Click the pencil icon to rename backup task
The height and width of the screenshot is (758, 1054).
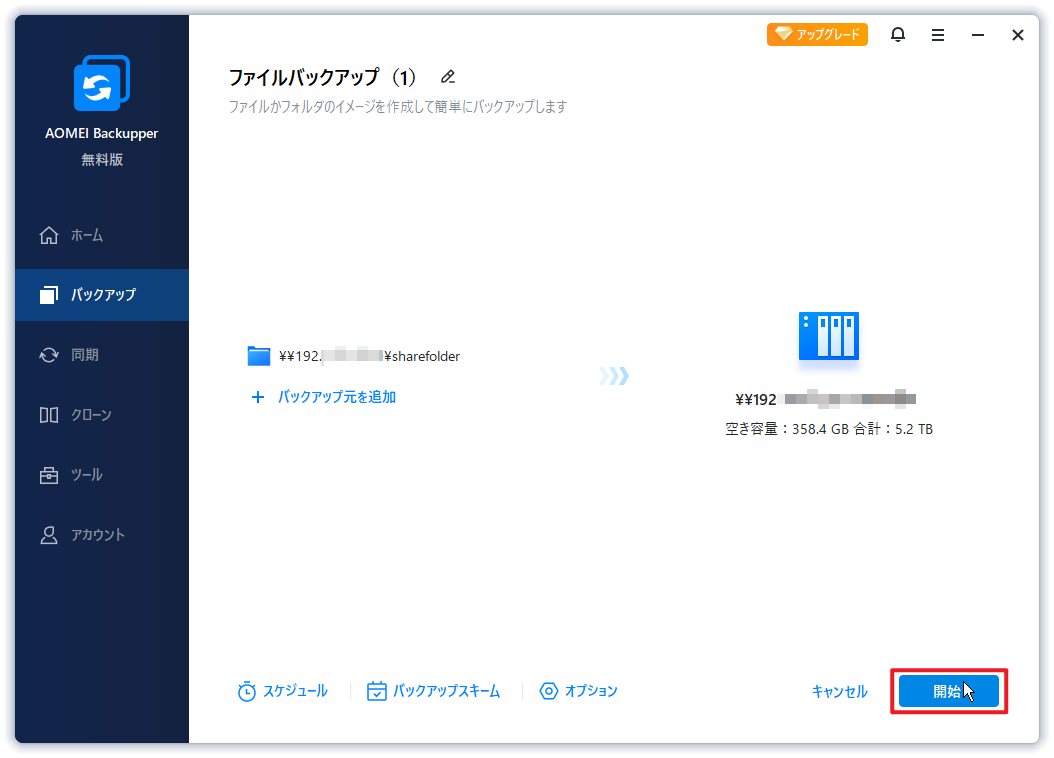click(x=448, y=77)
